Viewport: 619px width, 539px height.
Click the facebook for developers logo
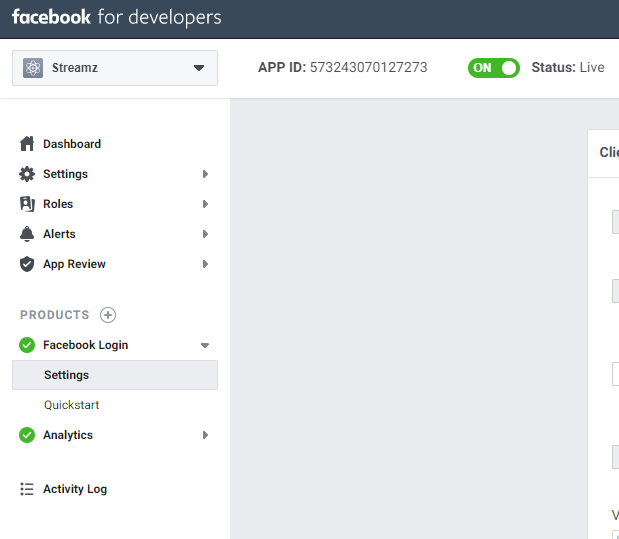(117, 18)
